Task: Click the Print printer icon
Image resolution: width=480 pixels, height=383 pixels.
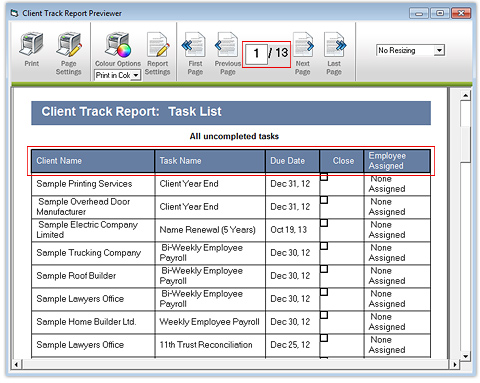Action: pos(32,44)
